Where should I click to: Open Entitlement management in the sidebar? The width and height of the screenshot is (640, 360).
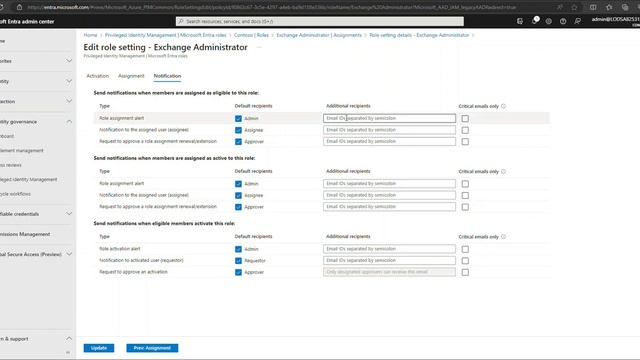[x=22, y=151]
